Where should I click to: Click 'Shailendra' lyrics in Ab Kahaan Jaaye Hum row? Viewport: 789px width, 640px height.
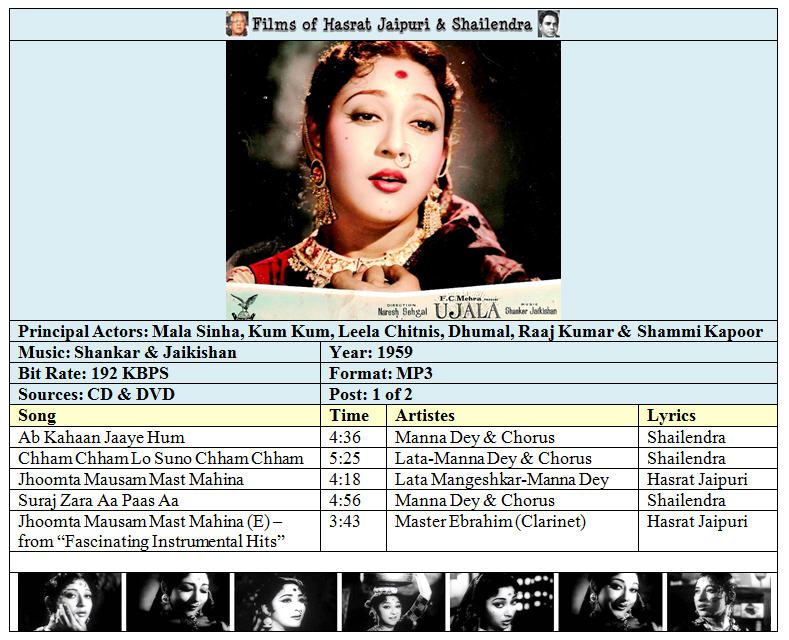(686, 437)
